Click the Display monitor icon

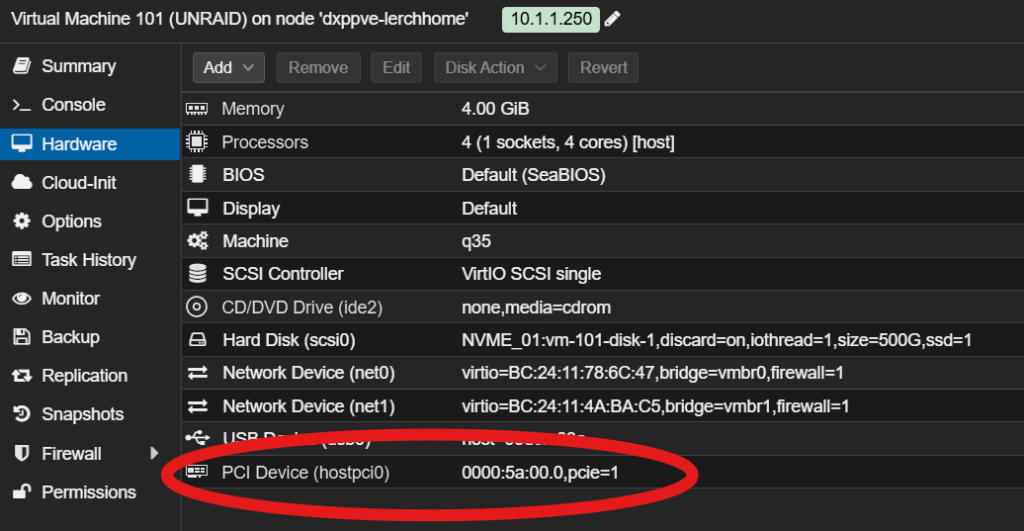tap(197, 208)
